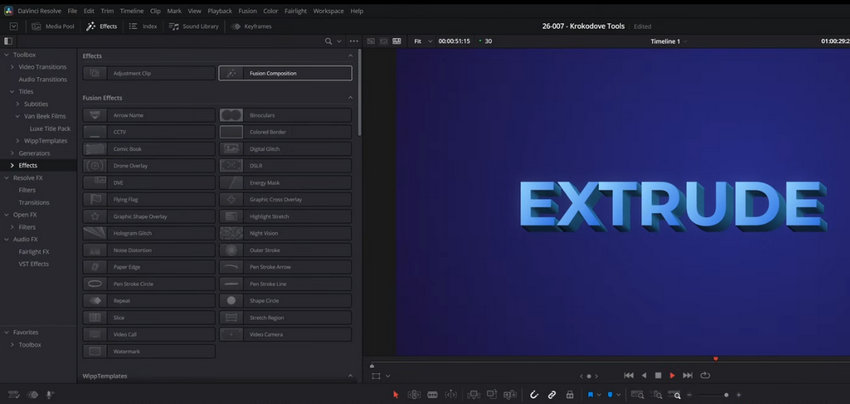Select the Fusion Composition effect
This screenshot has height=404, width=850.
[285, 73]
